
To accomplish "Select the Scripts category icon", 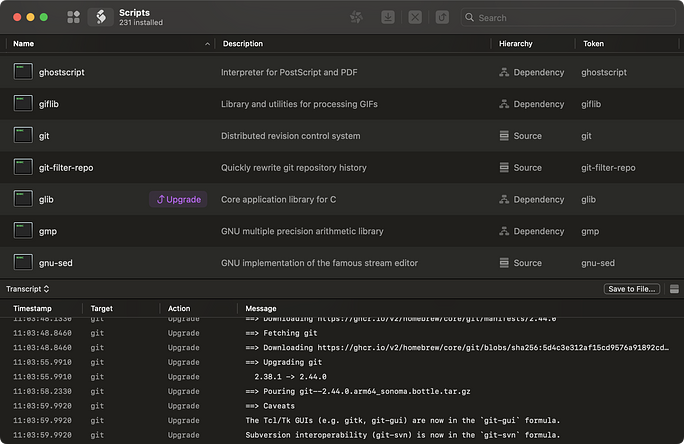I will click(101, 17).
